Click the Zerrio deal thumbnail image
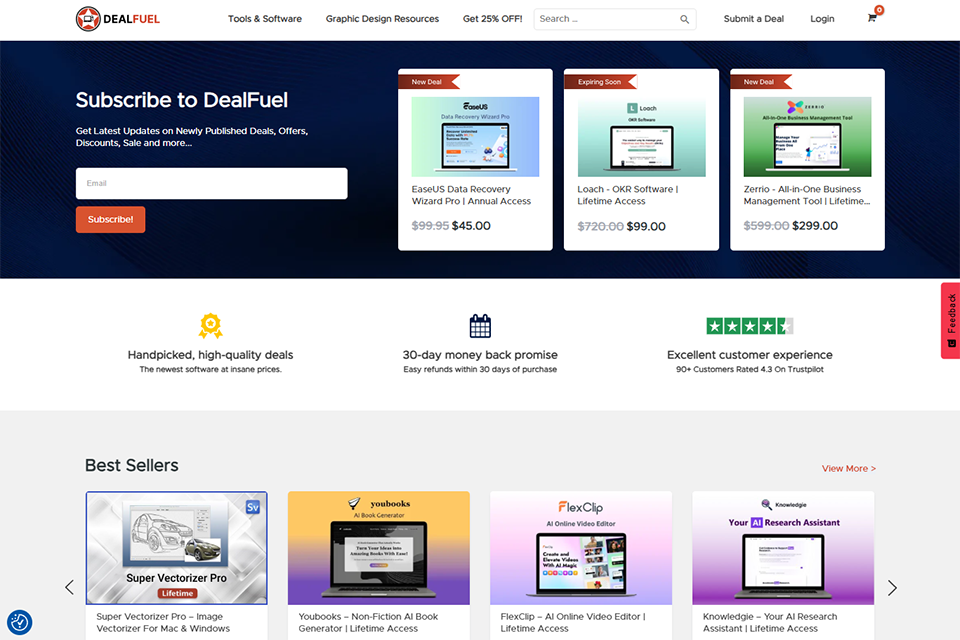 [807, 137]
